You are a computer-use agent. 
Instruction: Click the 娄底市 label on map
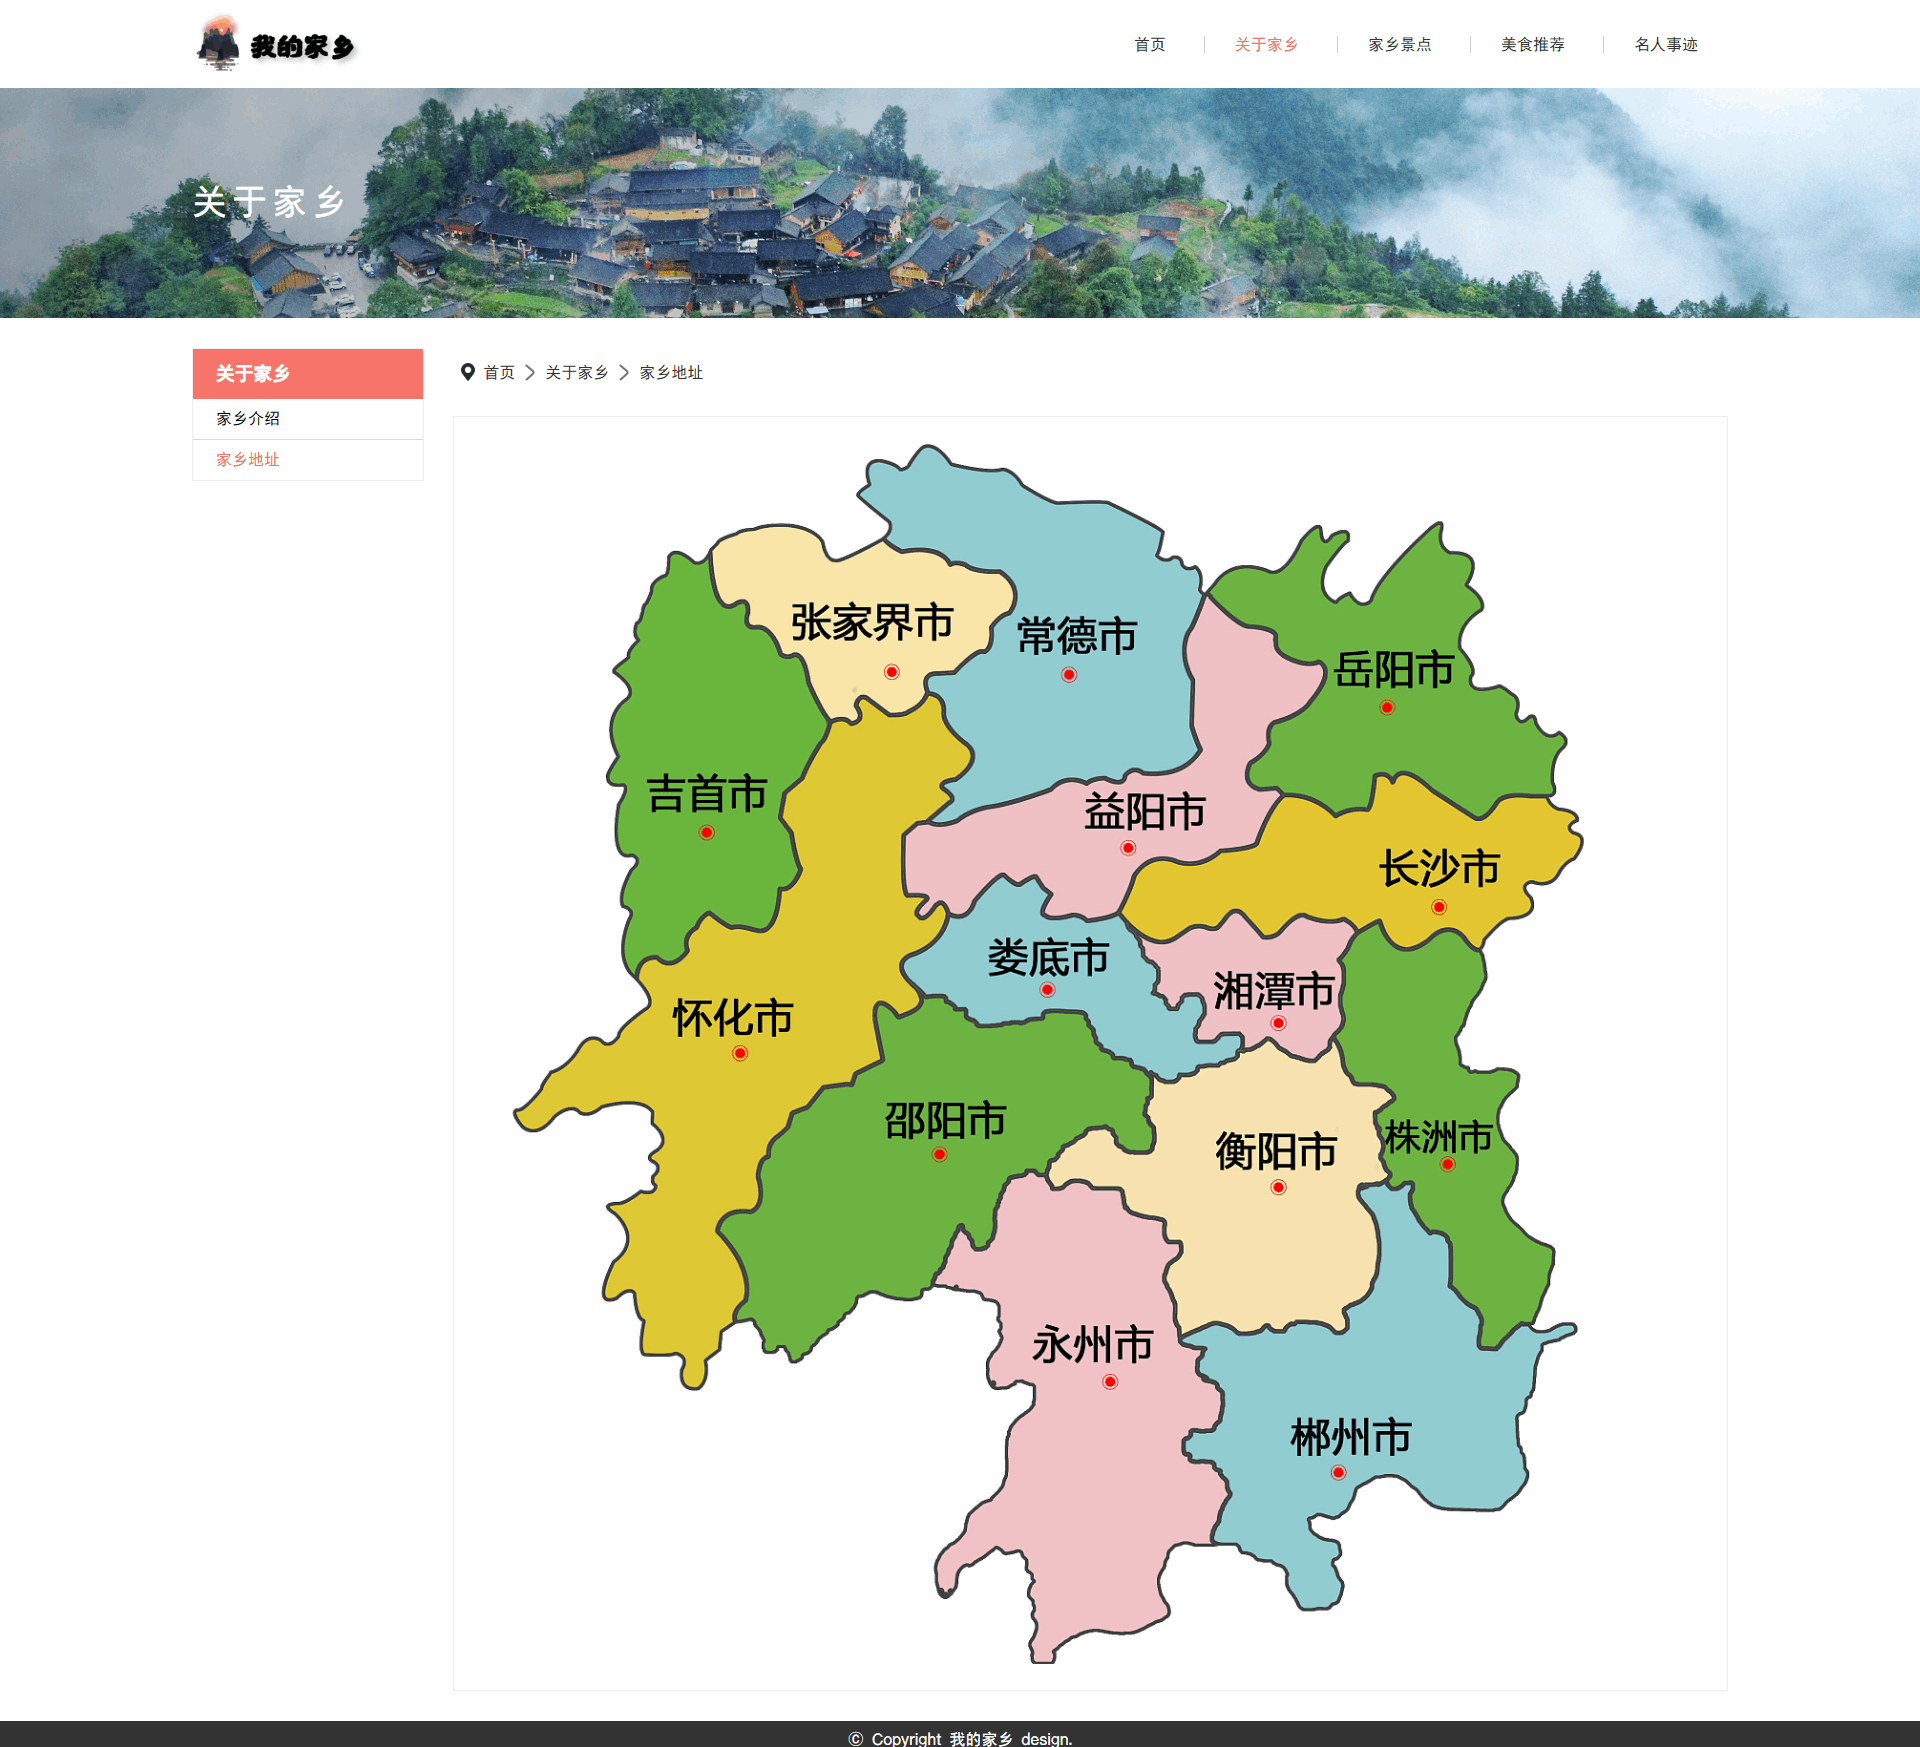pyautogui.click(x=1048, y=957)
